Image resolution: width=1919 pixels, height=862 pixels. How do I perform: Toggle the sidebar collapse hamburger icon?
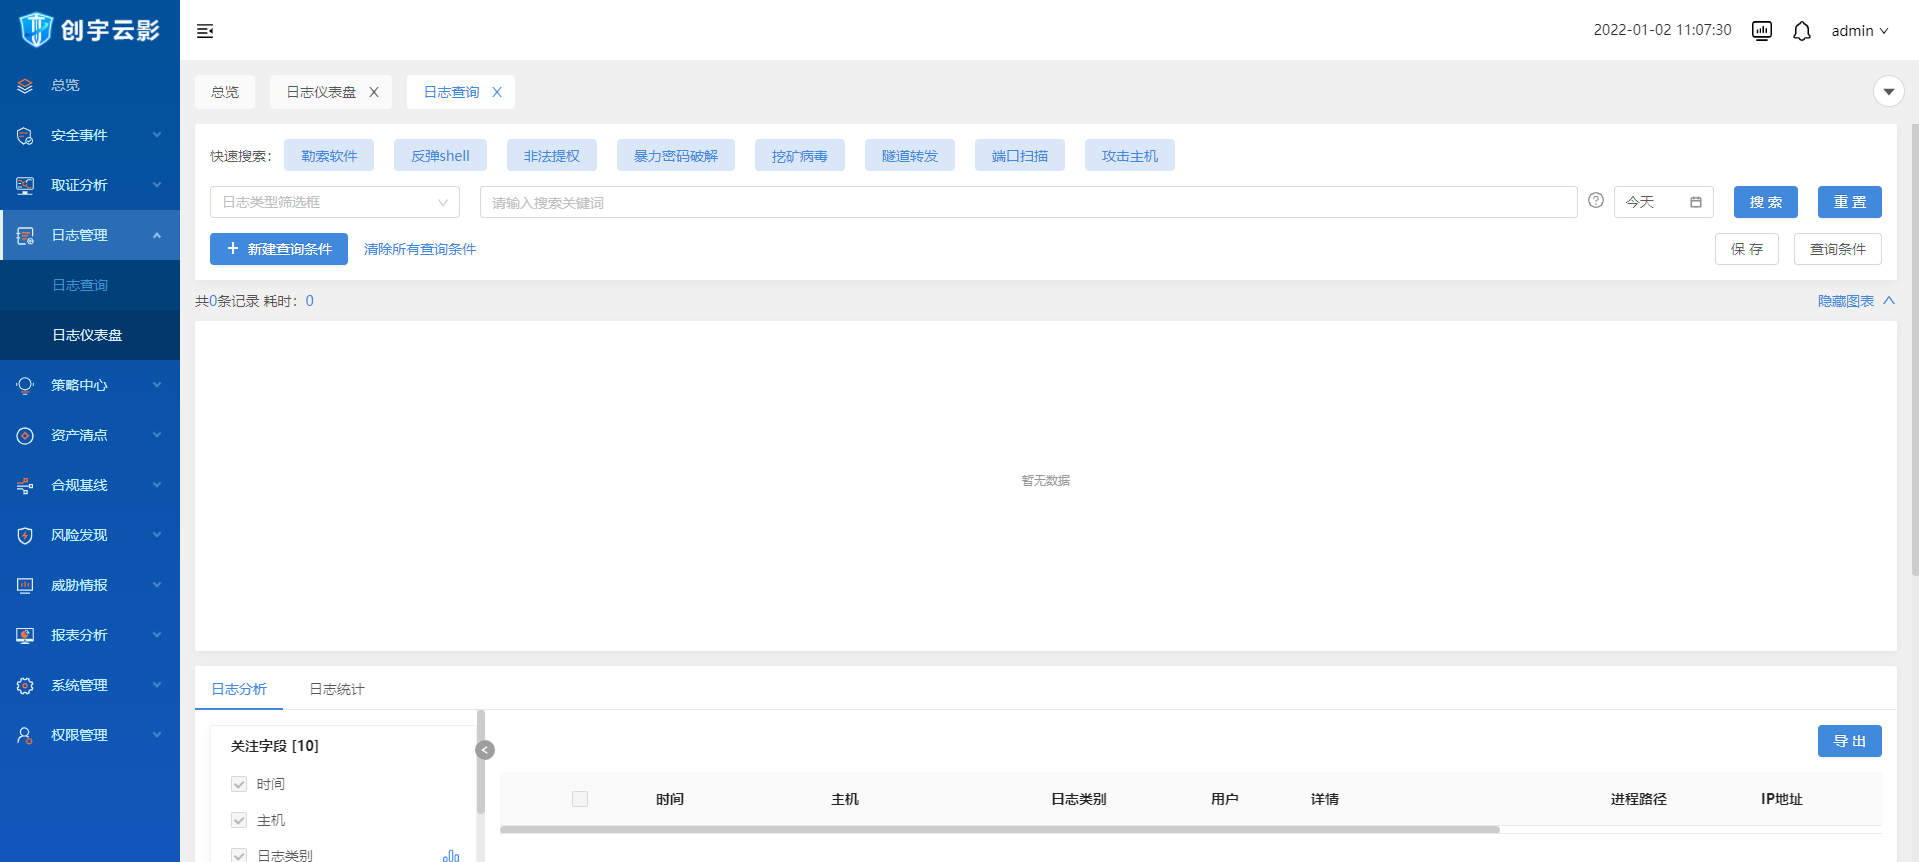tap(205, 31)
